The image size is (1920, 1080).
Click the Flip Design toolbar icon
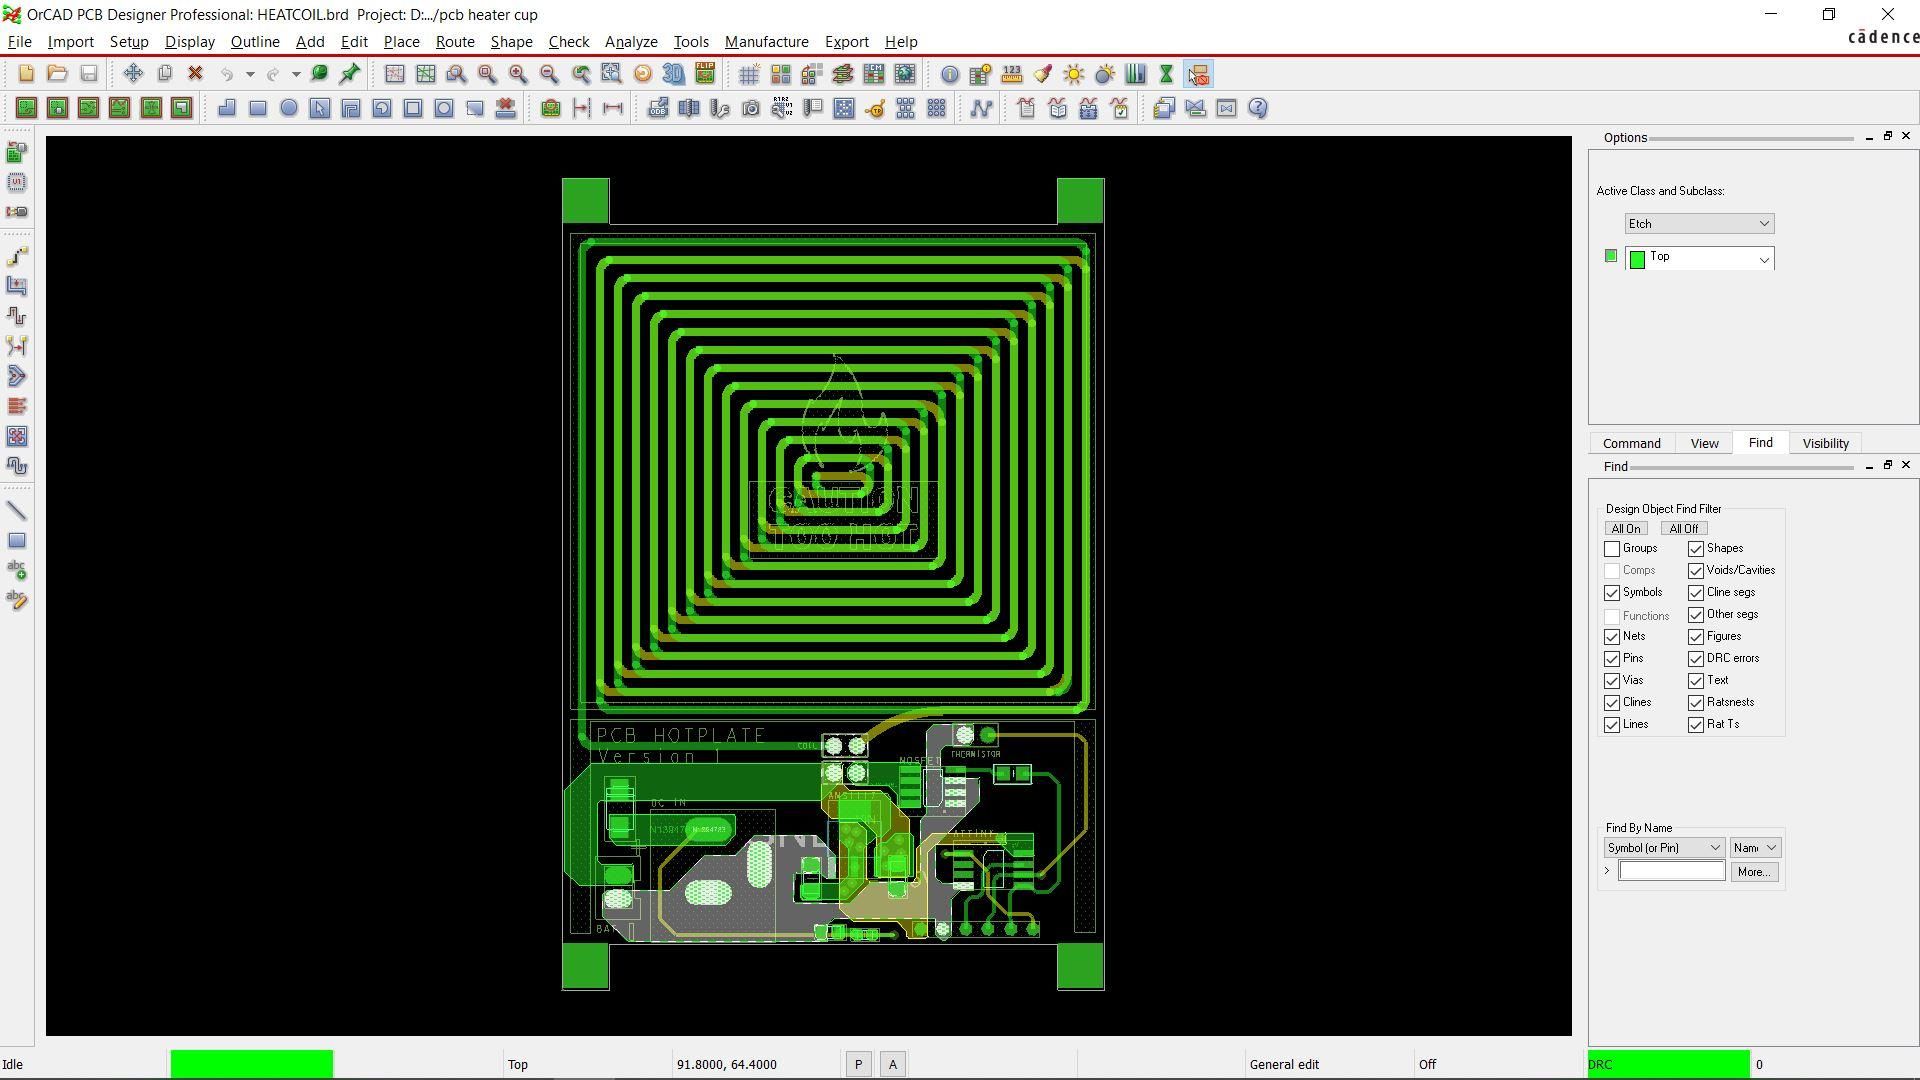[705, 73]
